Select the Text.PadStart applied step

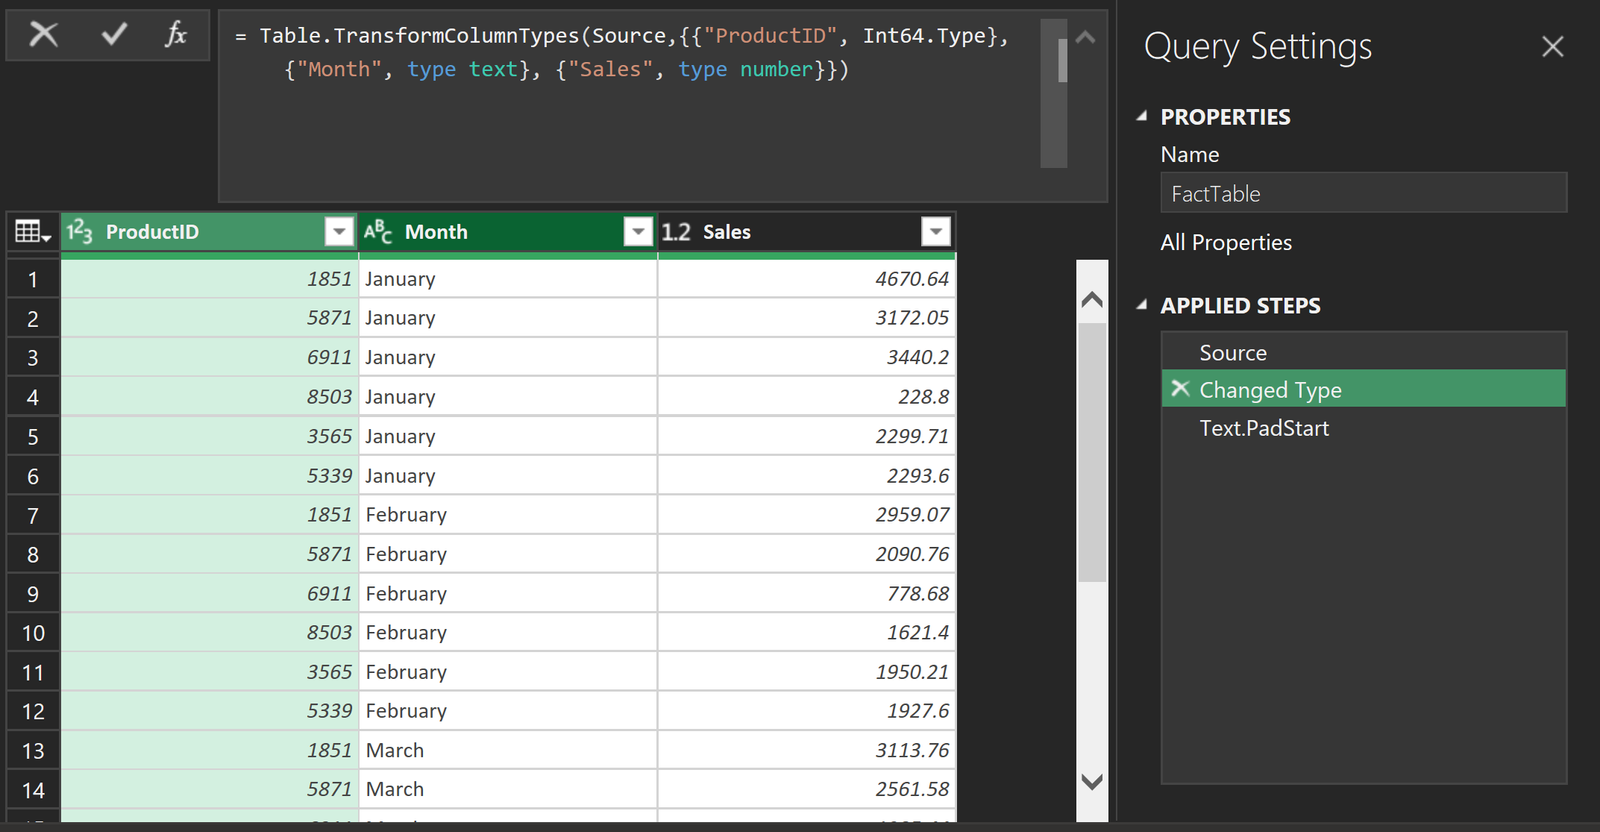[1264, 428]
